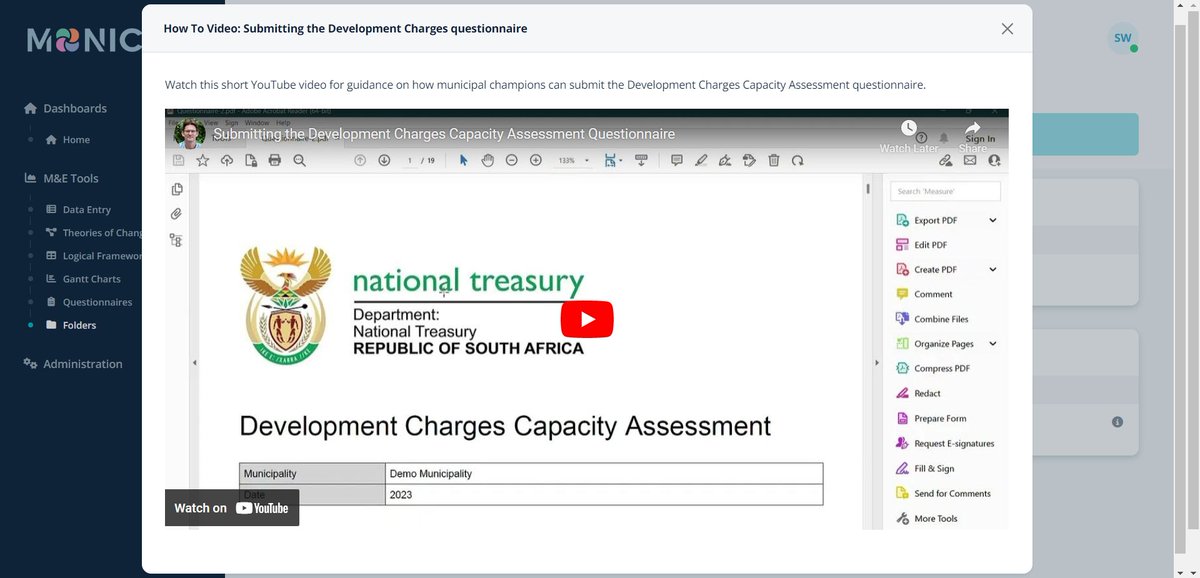Open the Administration sidebar section
The width and height of the screenshot is (1200, 578).
tap(73, 364)
